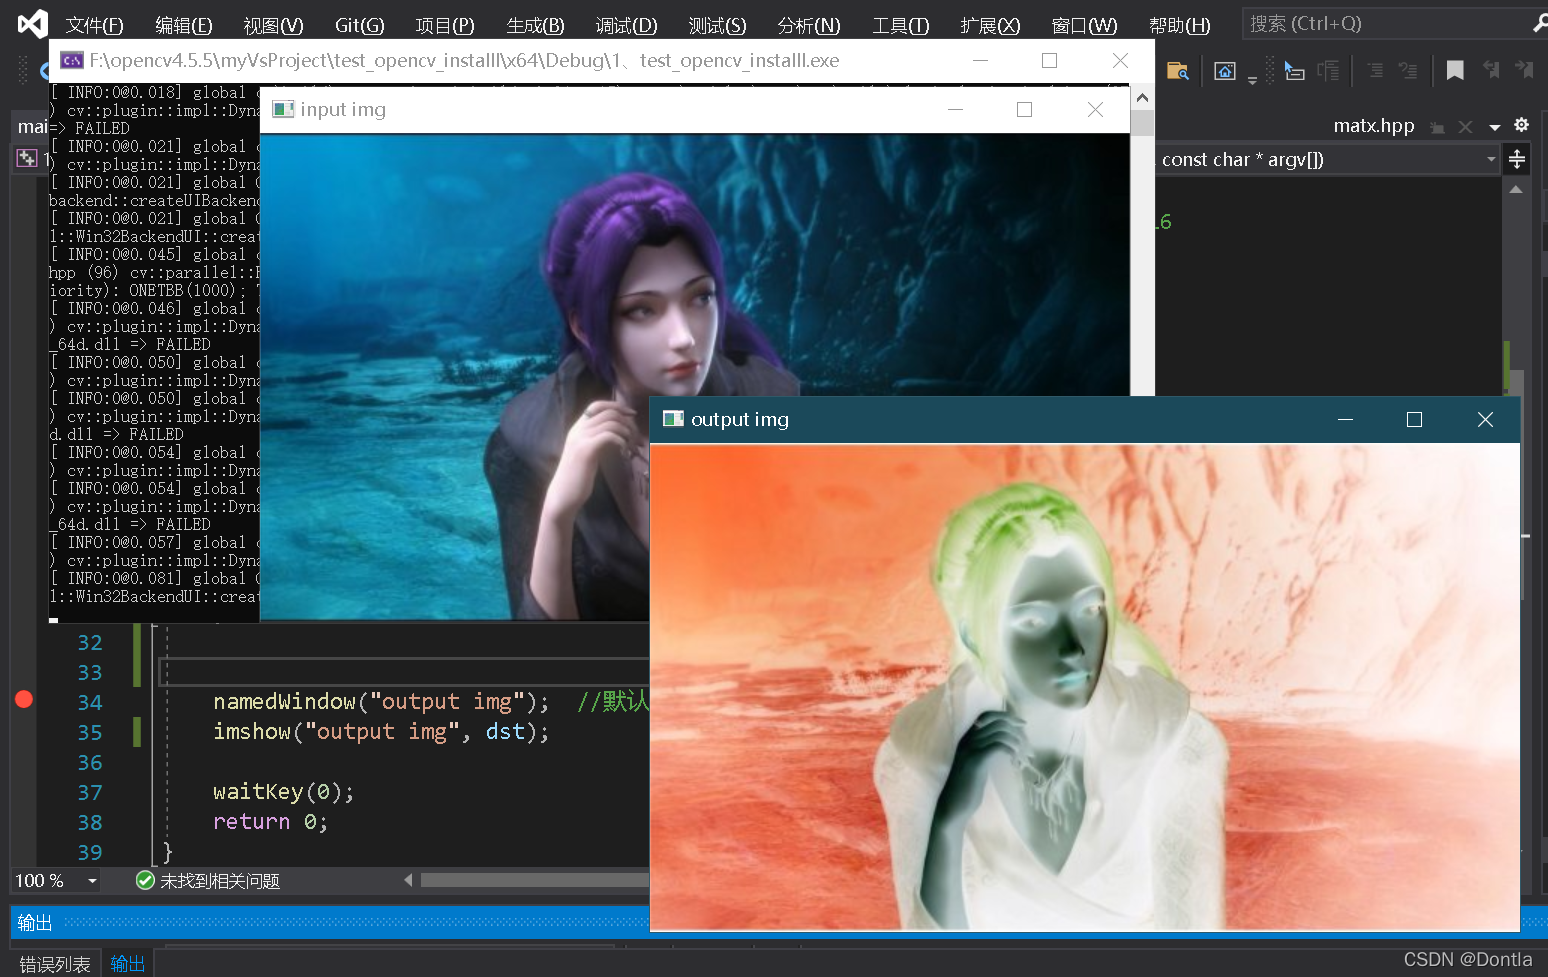The width and height of the screenshot is (1548, 977).
Task: Expand the 100% zoom level dropdown
Action: pos(91,880)
